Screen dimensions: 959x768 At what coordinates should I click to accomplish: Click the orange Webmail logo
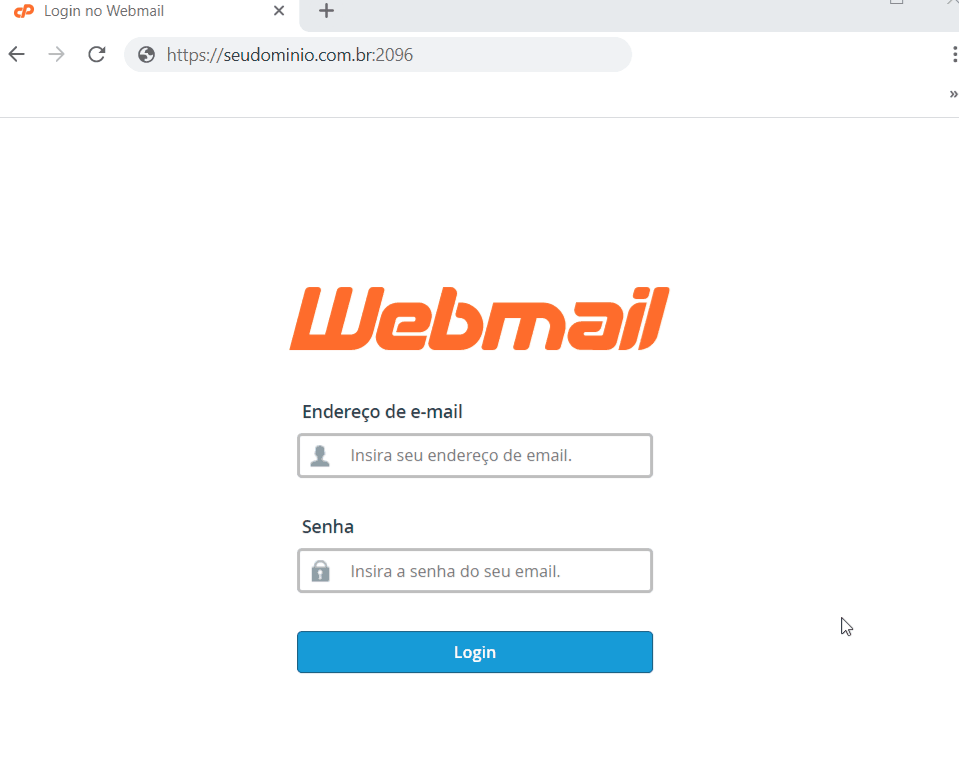coord(479,319)
